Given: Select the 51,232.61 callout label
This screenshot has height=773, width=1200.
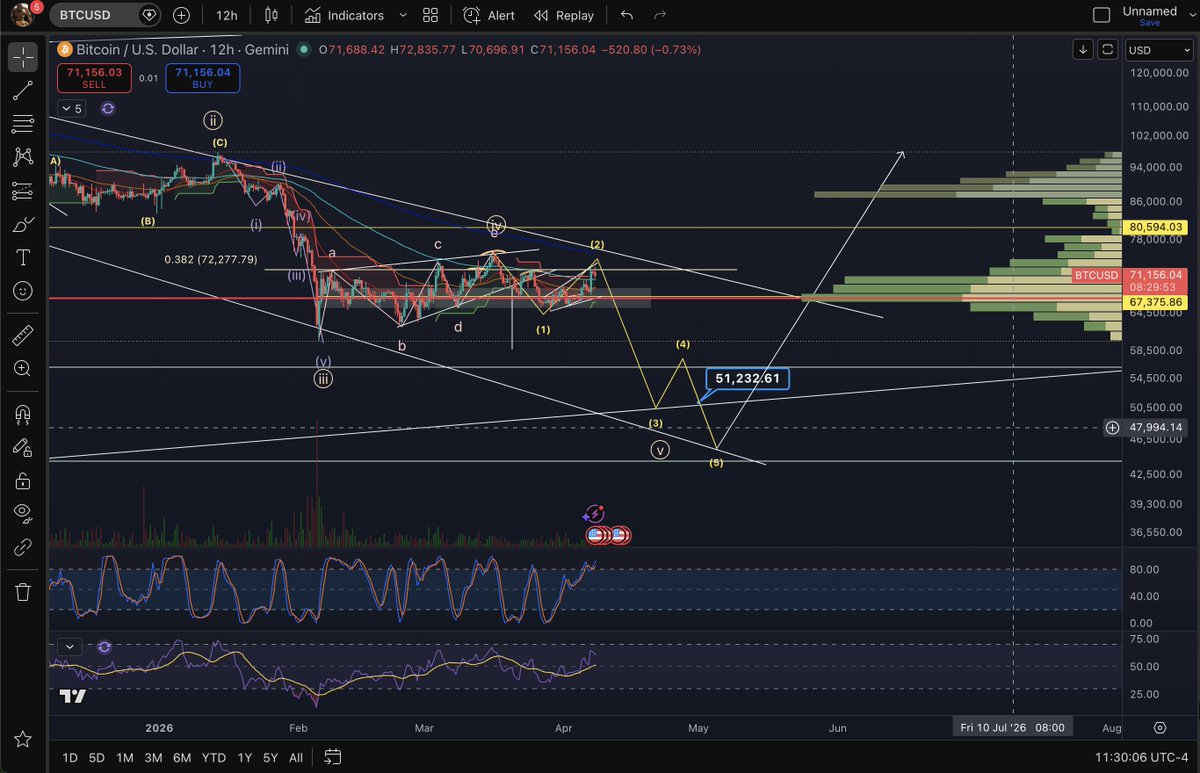Looking at the screenshot, I should [x=748, y=378].
